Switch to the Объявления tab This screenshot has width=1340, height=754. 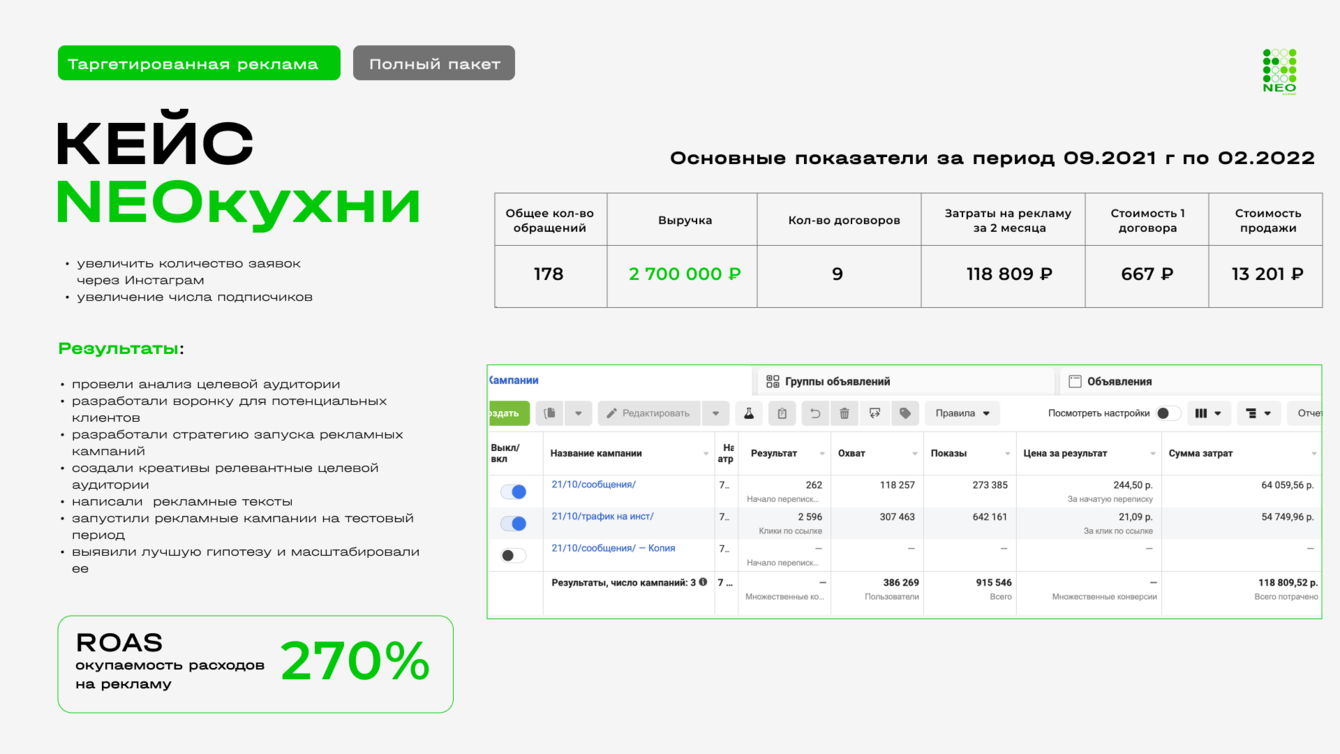coord(1190,381)
